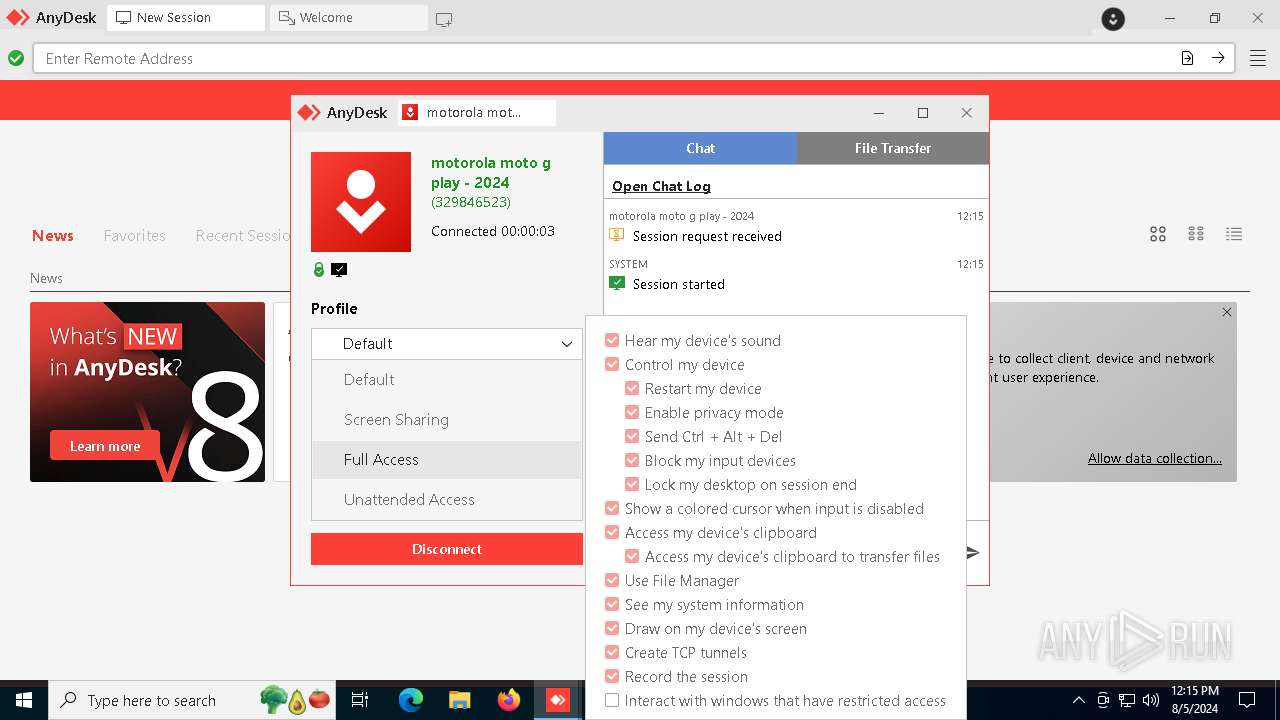Launch Microsoft Edge from taskbar
Screen dimensions: 1280x720
point(411,700)
